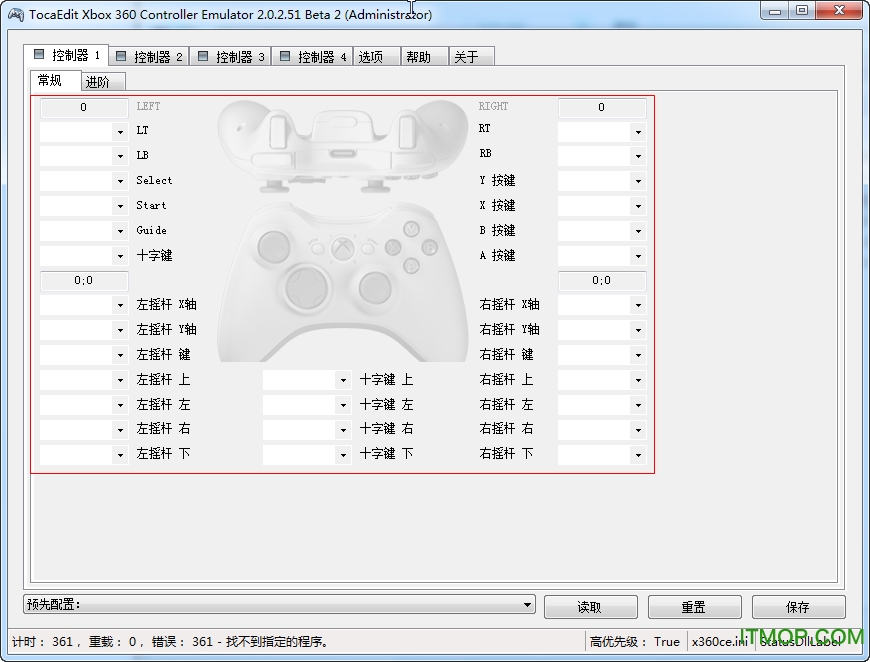Click the 重置 reset button

coord(694,606)
